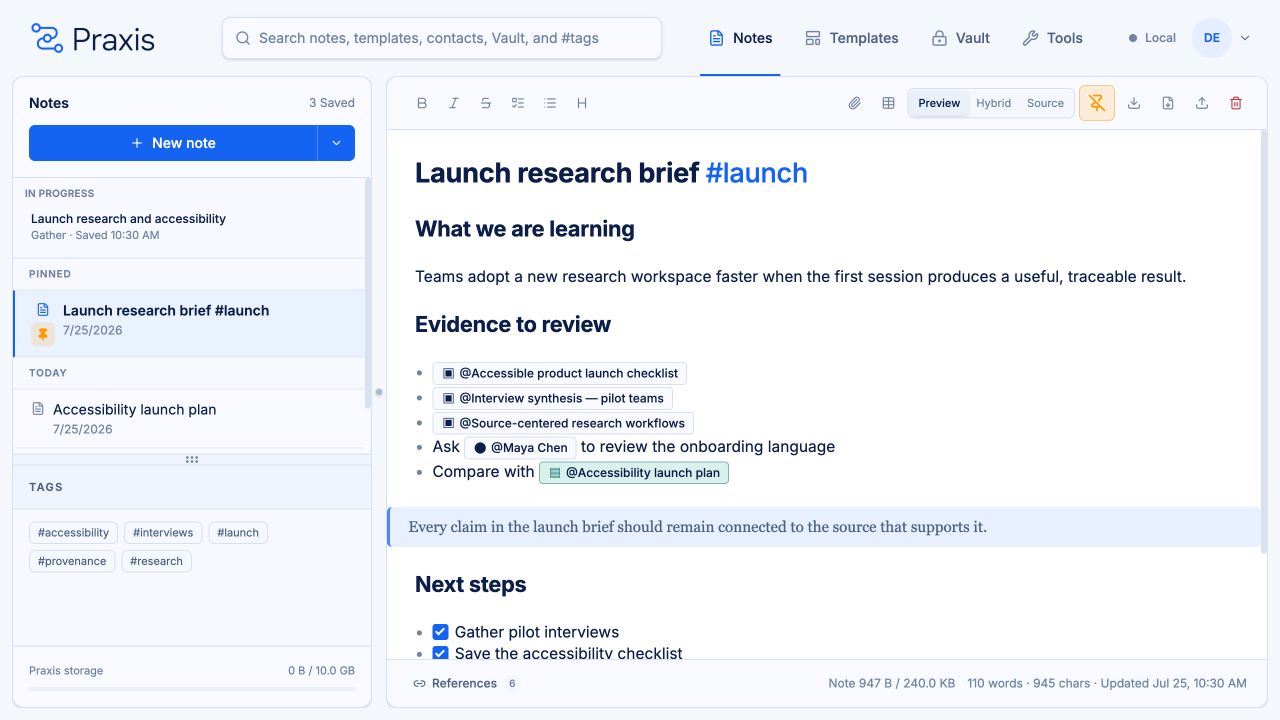Click the #launch tag in the note title
The height and width of the screenshot is (720, 1280).
[x=756, y=172]
